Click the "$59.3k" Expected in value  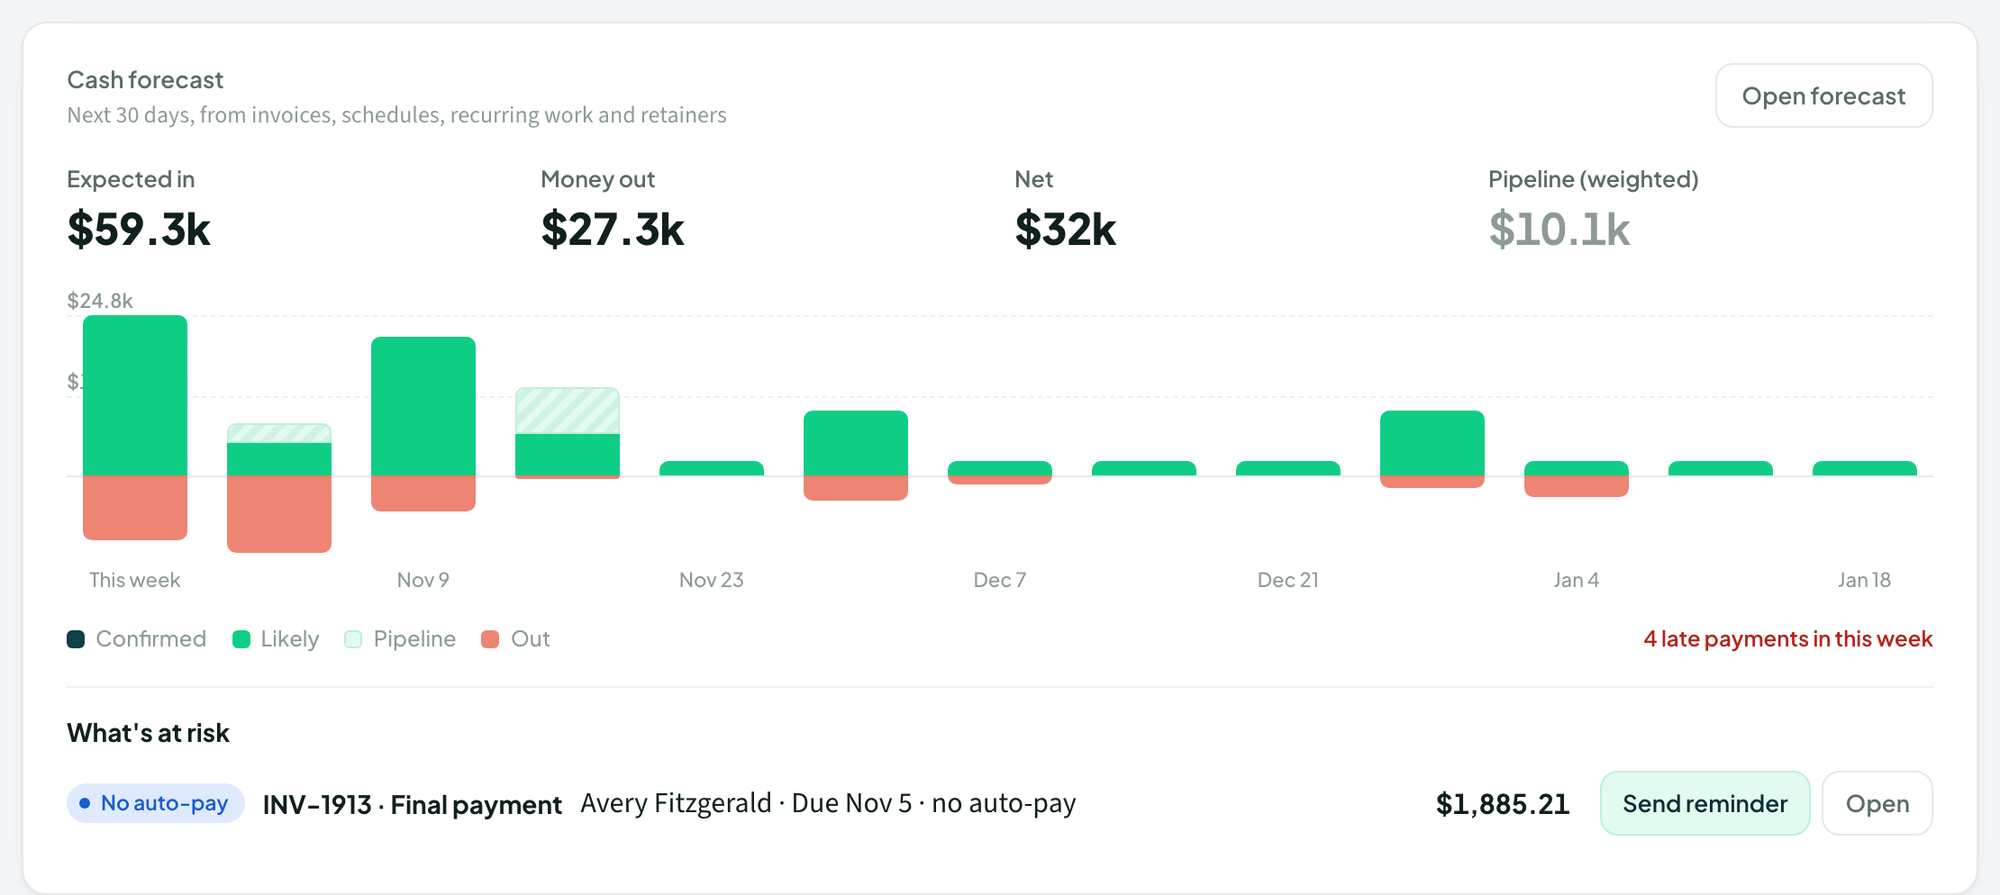point(139,229)
